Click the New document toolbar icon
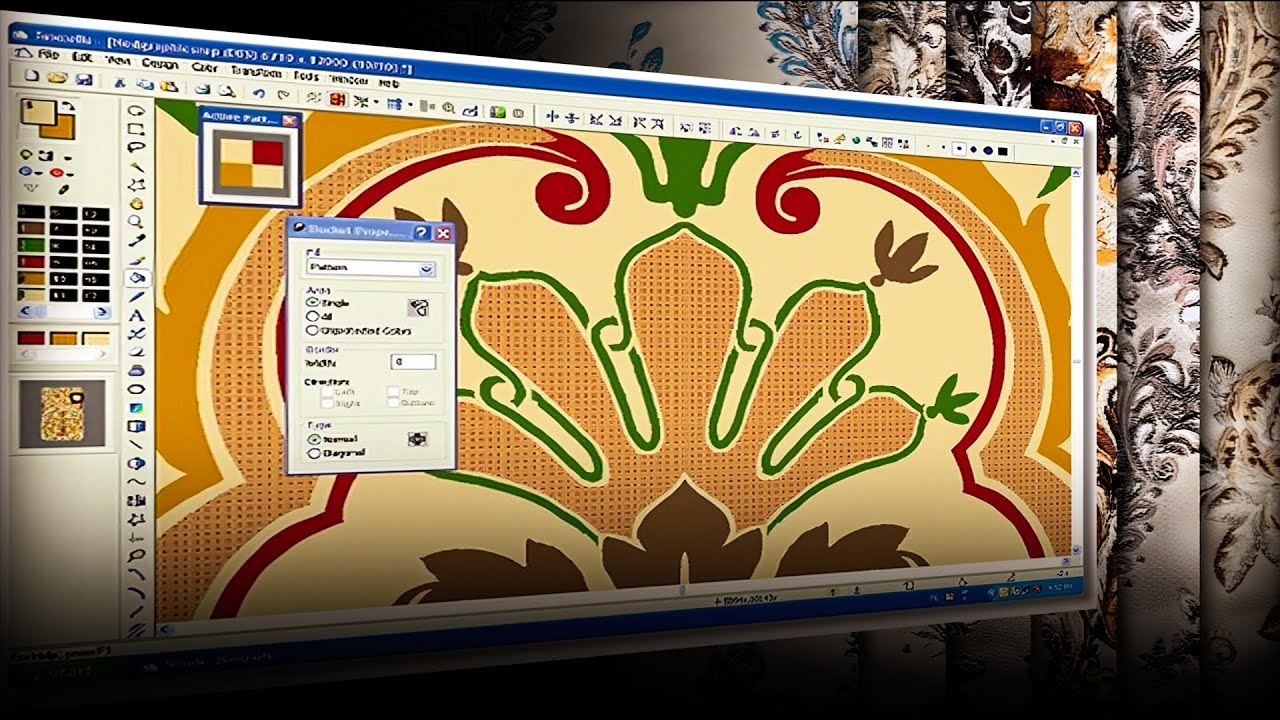This screenshot has width=1280, height=720. [x=32, y=75]
